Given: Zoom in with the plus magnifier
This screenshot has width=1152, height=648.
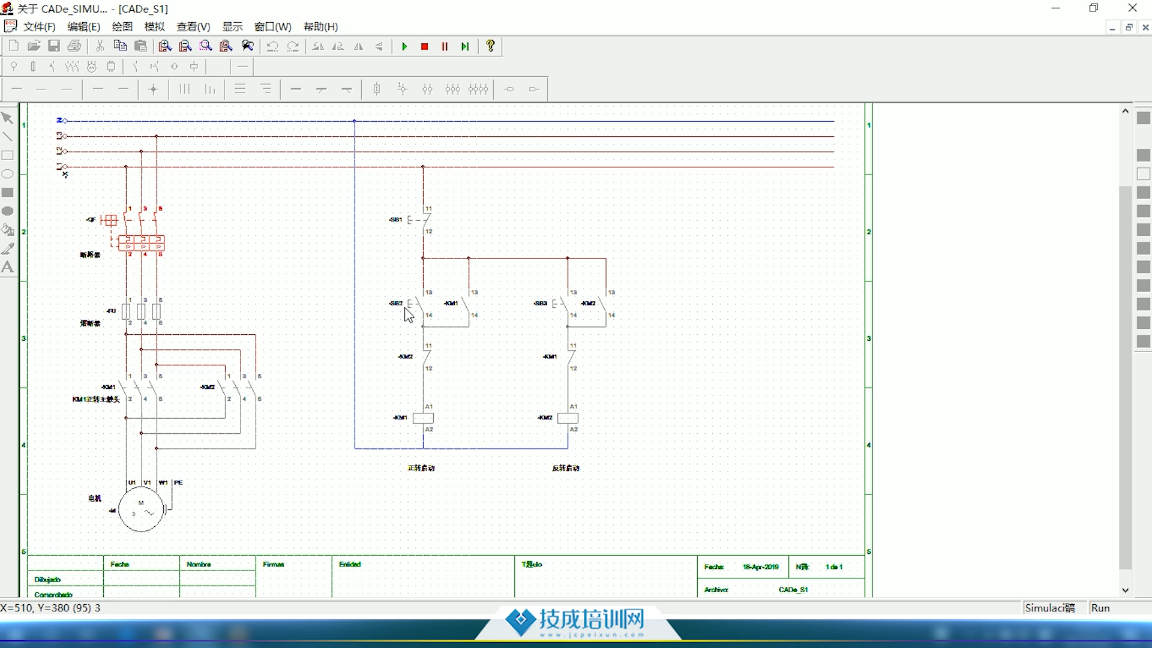Looking at the screenshot, I should pos(165,46).
